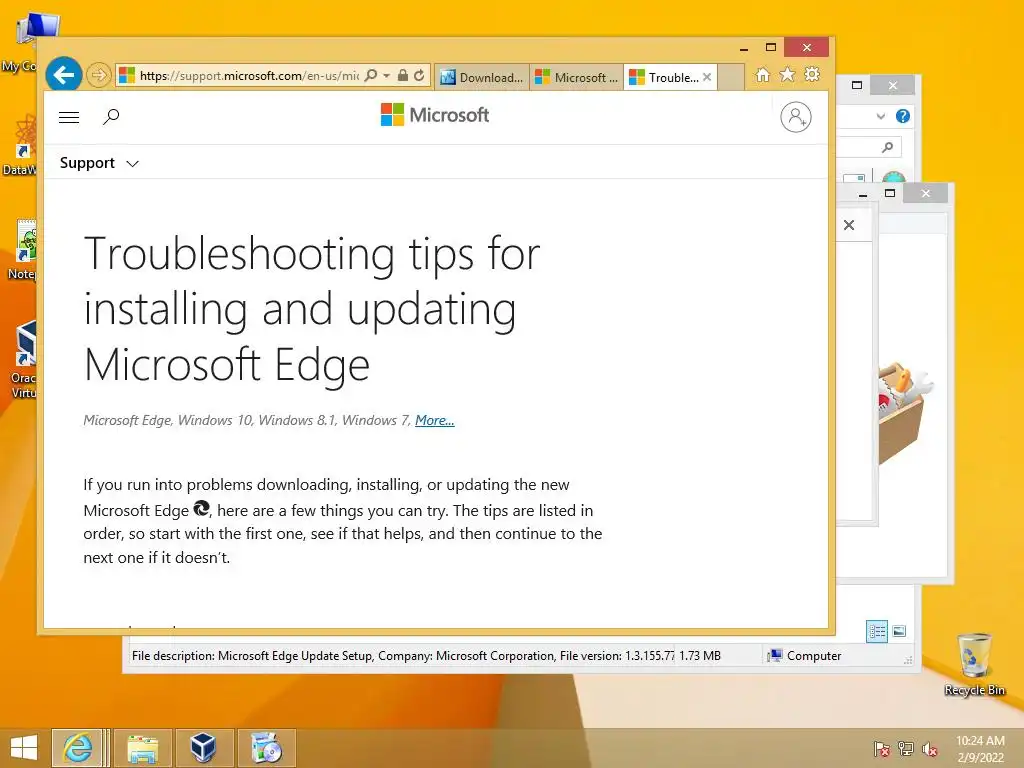1024x768 pixels.
Task: Click the security lock icon in address bar
Action: pyautogui.click(x=403, y=76)
